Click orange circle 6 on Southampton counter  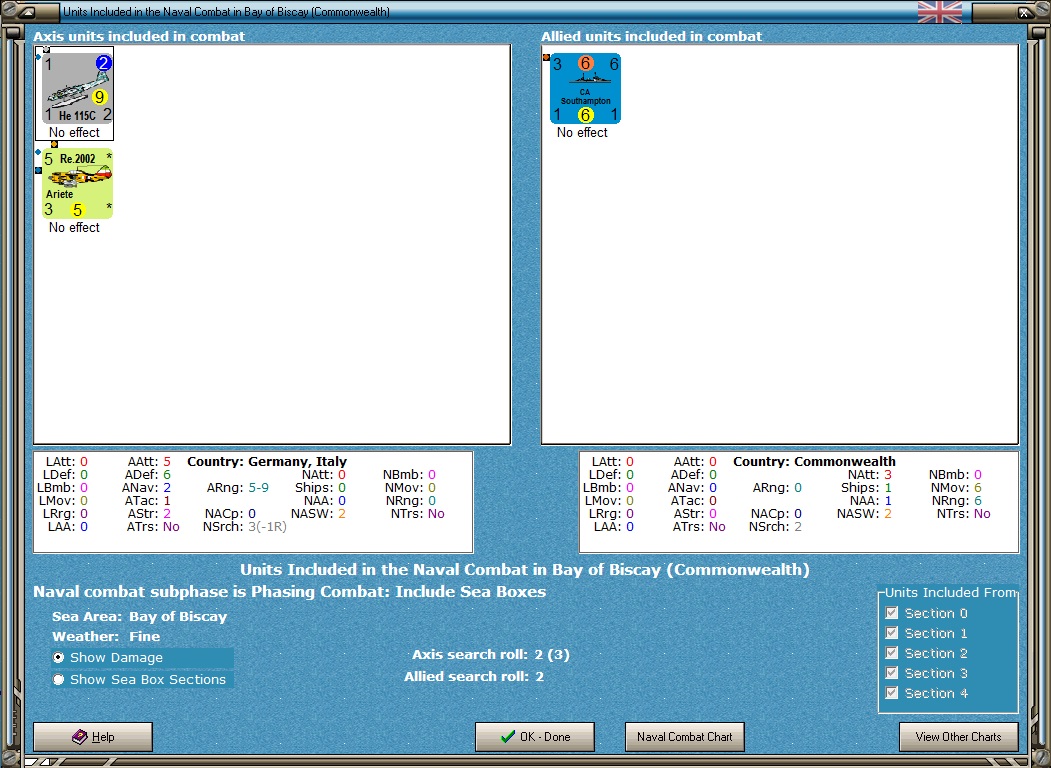585,63
